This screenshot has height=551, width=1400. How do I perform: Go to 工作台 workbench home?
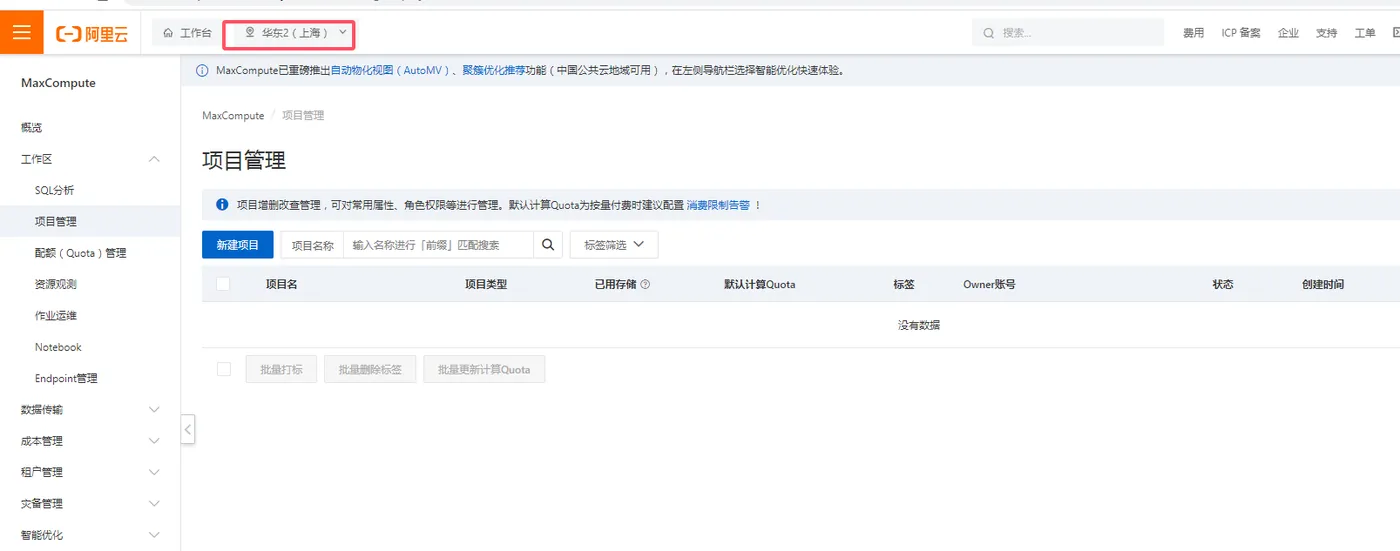[187, 33]
